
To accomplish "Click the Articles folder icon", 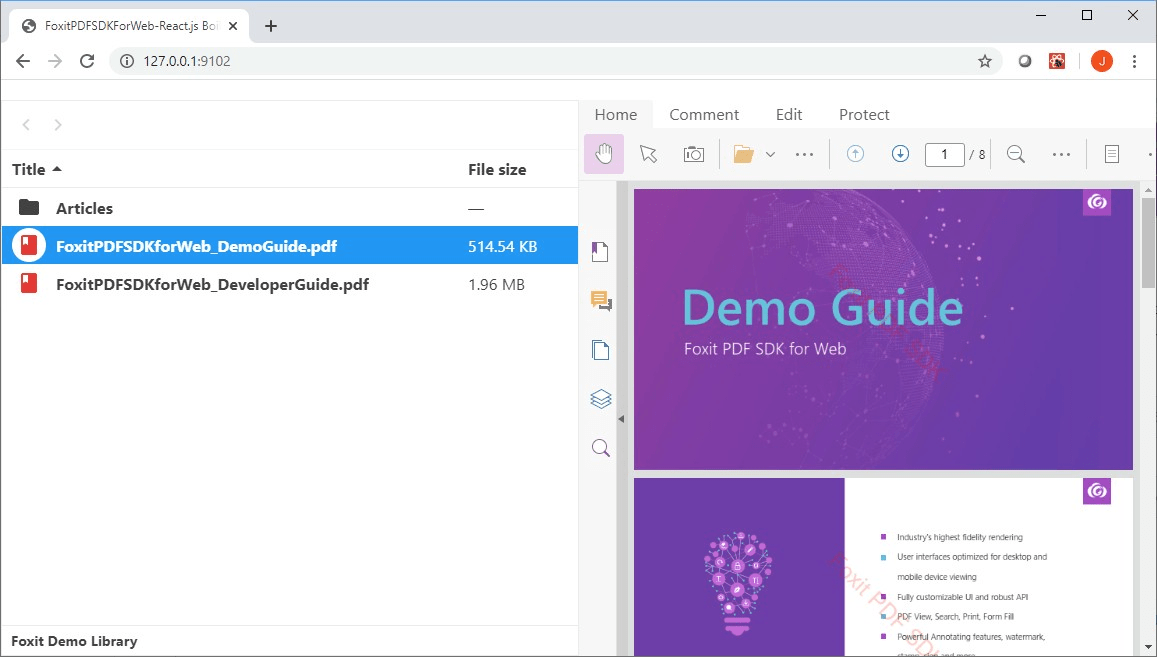I will (29, 207).
